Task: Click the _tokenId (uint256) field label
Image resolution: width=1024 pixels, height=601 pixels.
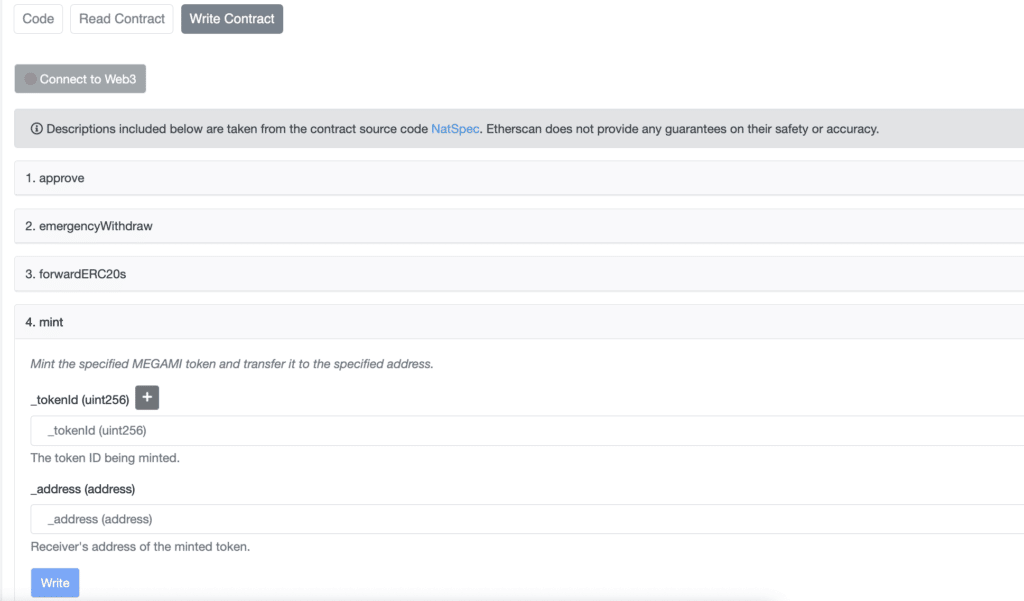Action: tap(80, 399)
